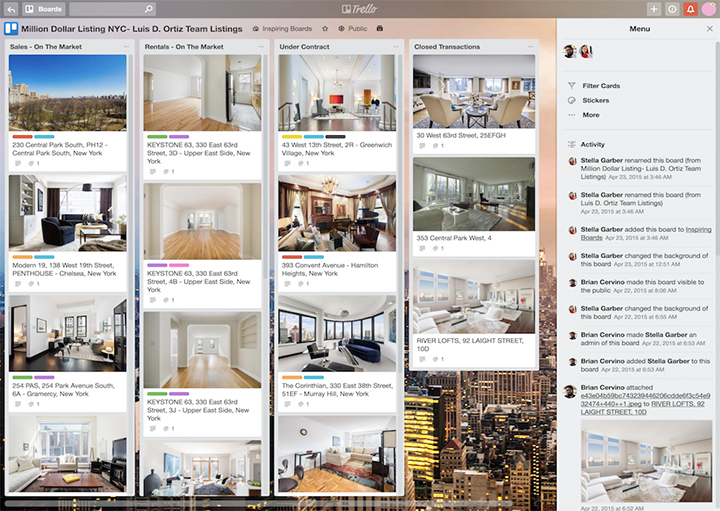Click second member avatar in Menu panel

tap(586, 51)
